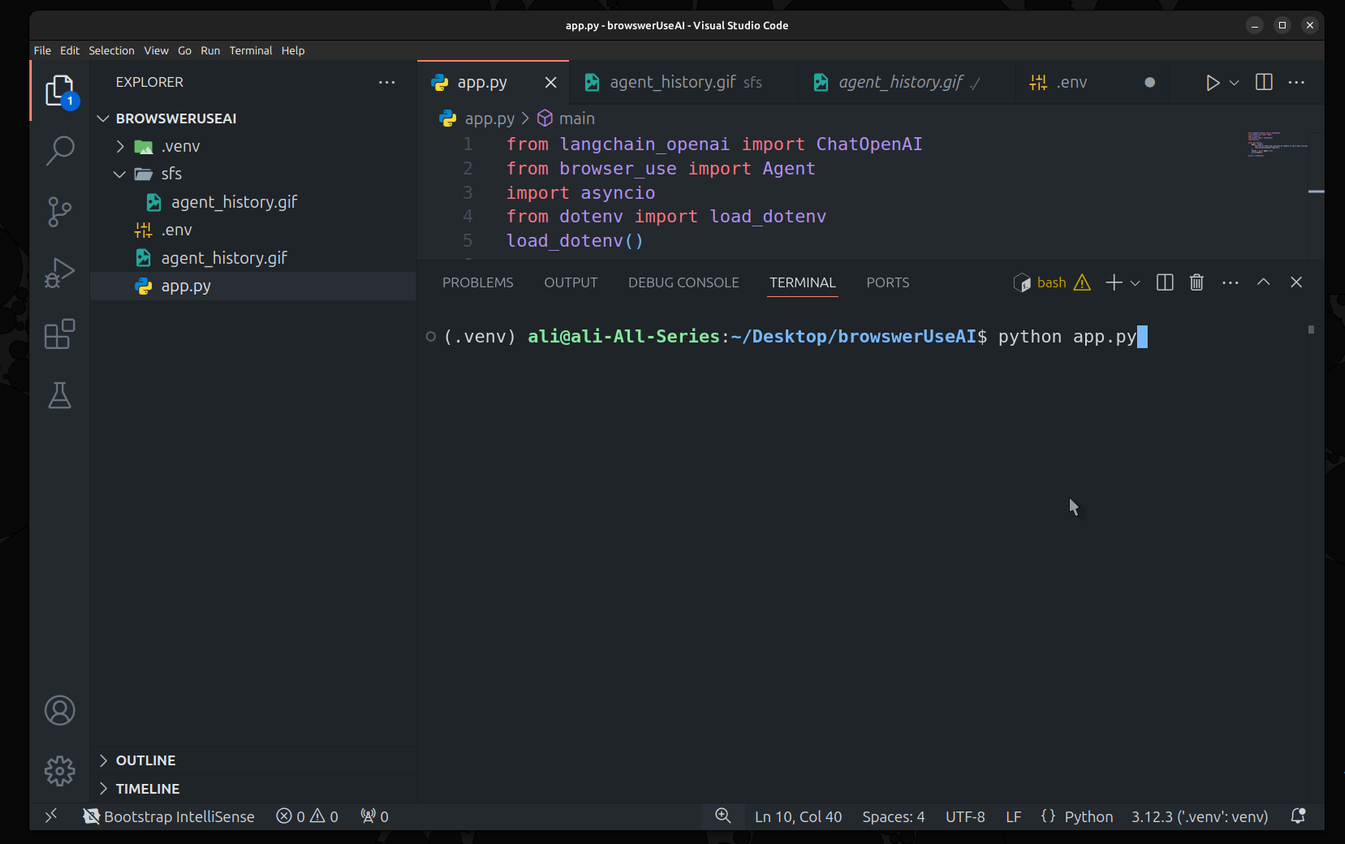Image resolution: width=1345 pixels, height=844 pixels.
Task: Open errors and warnings count in status bar
Action: 307,816
